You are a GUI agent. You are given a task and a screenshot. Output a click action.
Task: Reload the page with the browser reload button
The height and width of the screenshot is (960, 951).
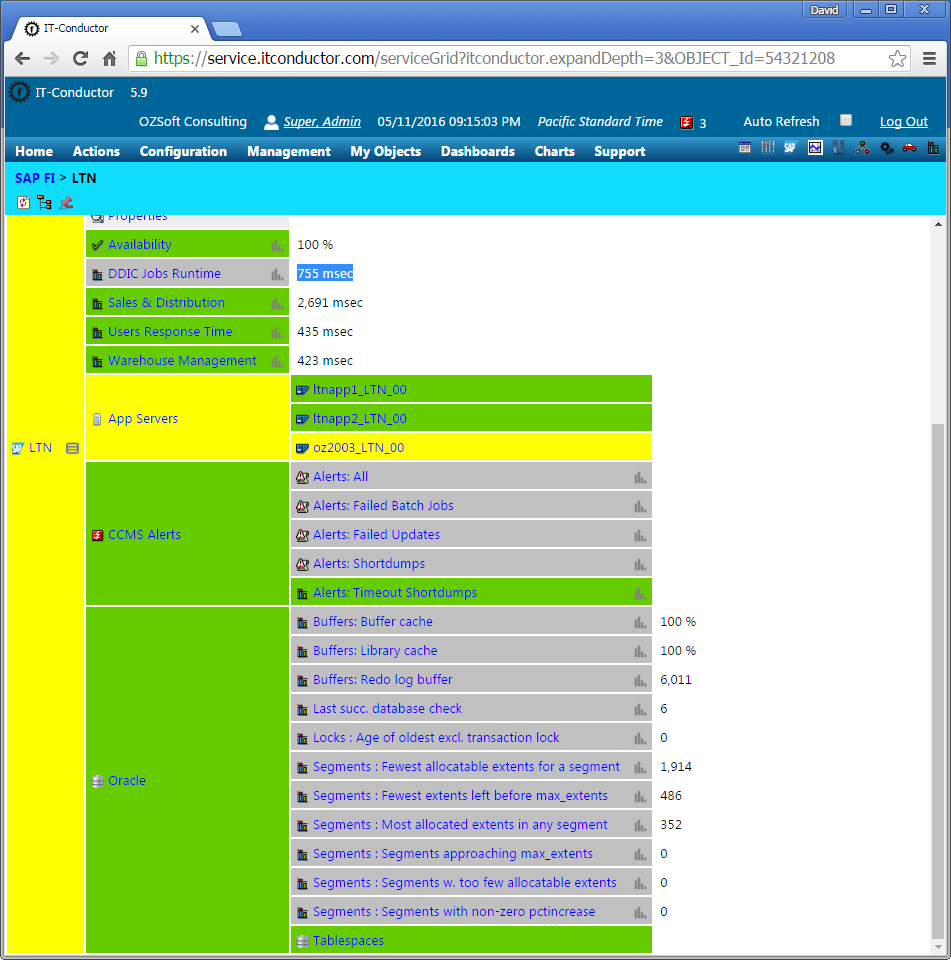click(80, 59)
